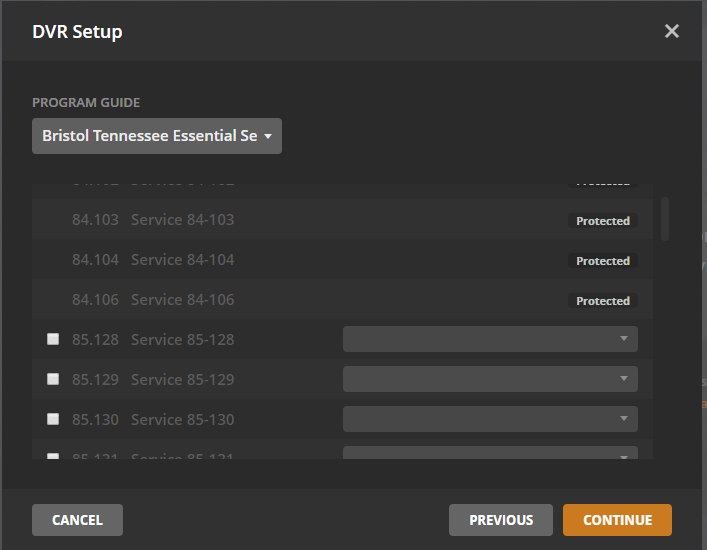Check the box for channel 85.130

click(x=53, y=419)
